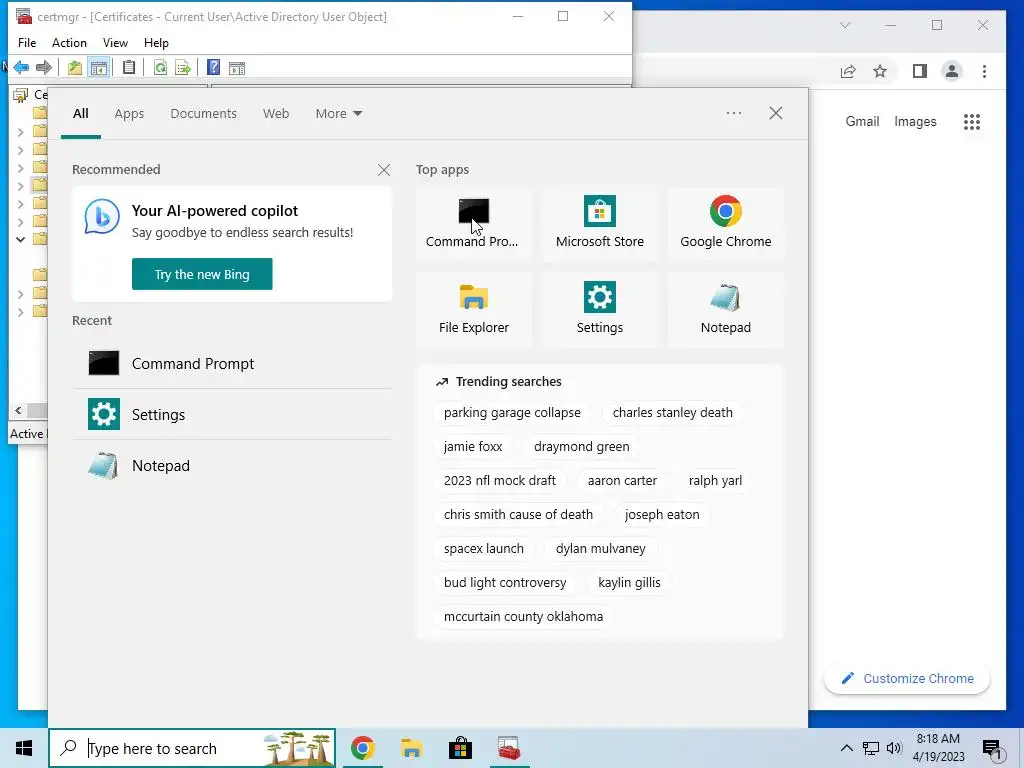Screen dimensions: 1024x768
Task: Click certmgr toolbox icon on taskbar
Action: point(508,748)
